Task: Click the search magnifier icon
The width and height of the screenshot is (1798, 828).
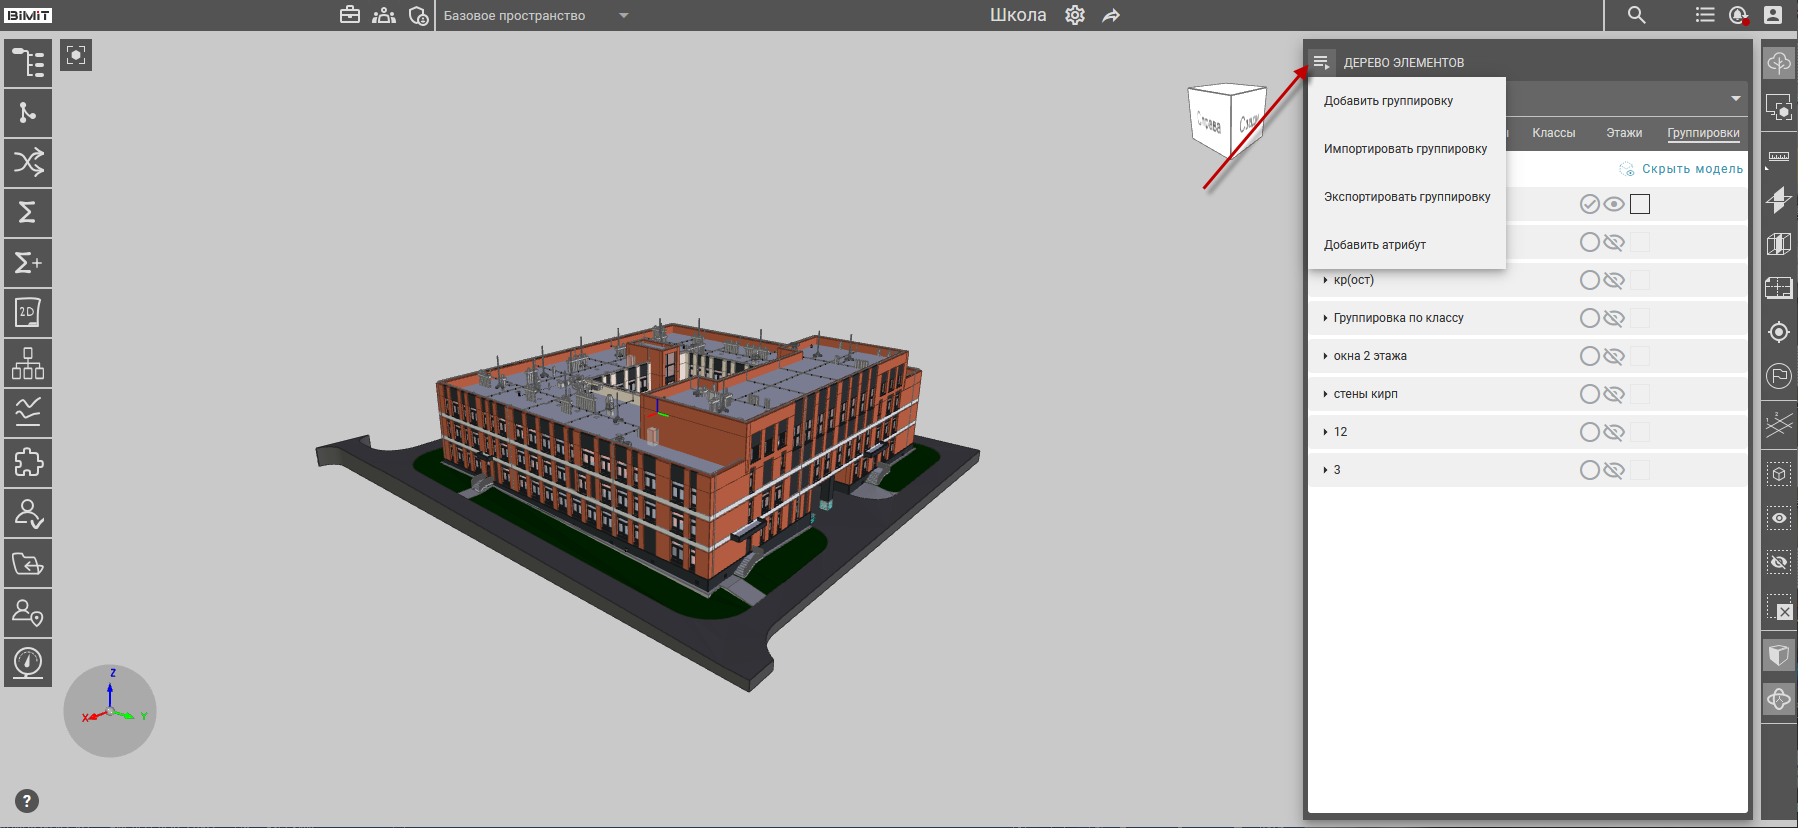Action: pyautogui.click(x=1636, y=15)
